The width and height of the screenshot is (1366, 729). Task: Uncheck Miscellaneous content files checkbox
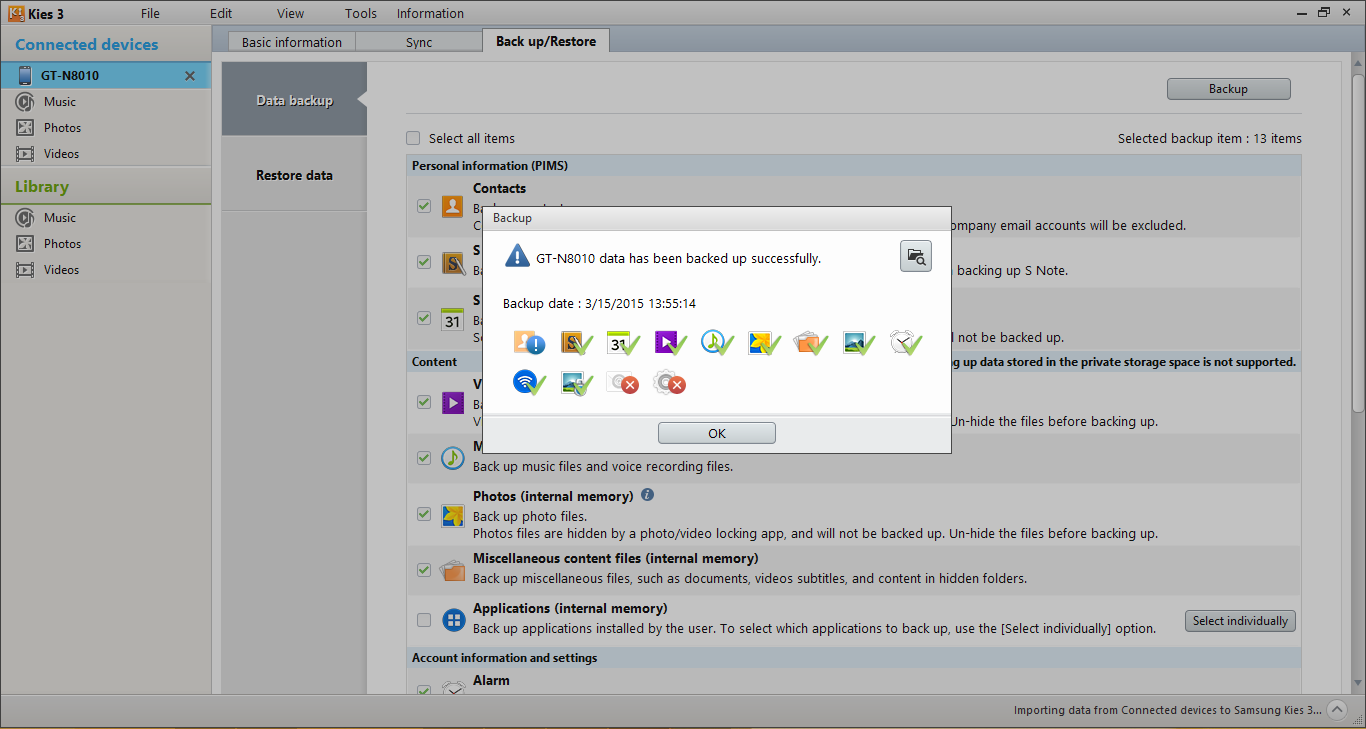click(x=424, y=570)
